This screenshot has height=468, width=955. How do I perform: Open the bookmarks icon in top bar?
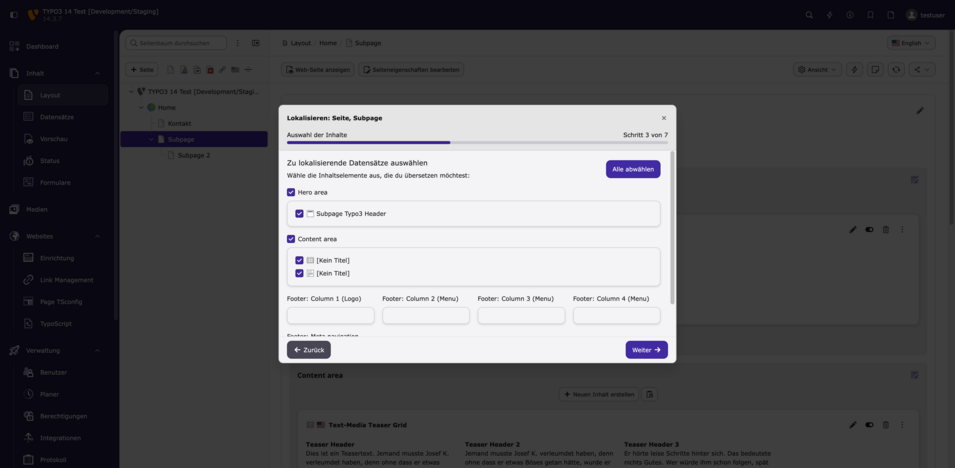[870, 15]
